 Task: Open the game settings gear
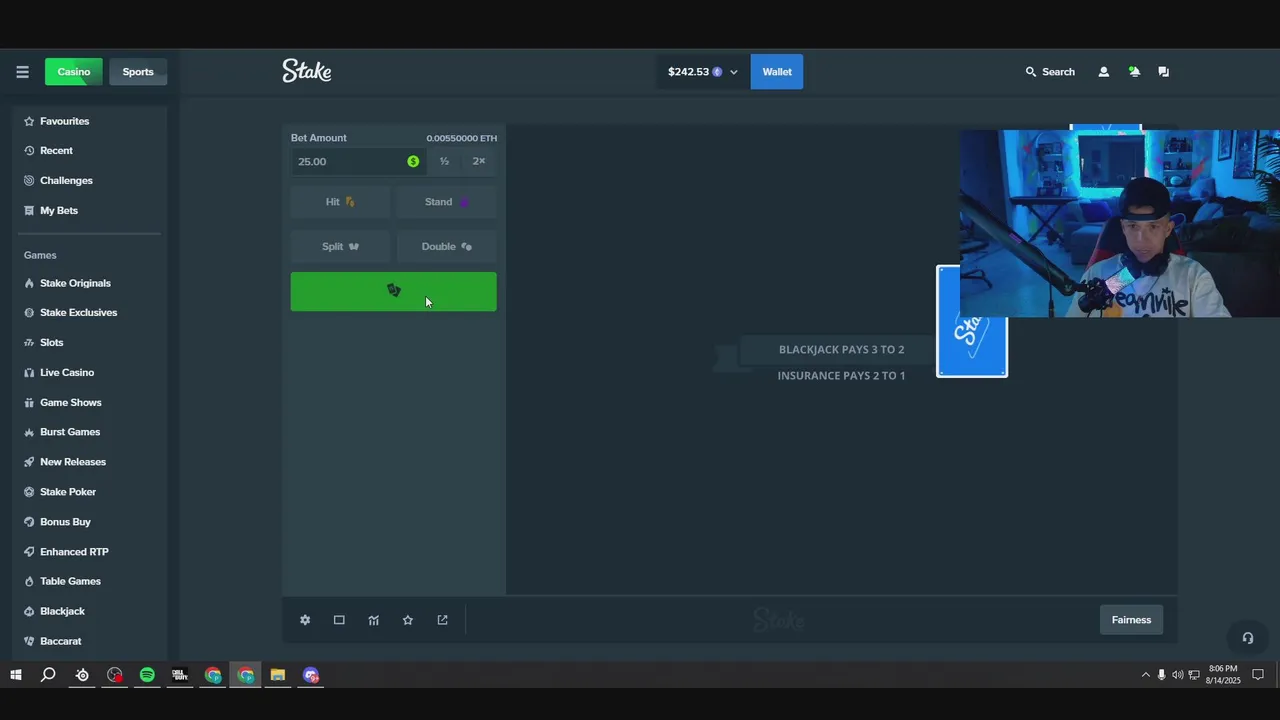tap(305, 620)
